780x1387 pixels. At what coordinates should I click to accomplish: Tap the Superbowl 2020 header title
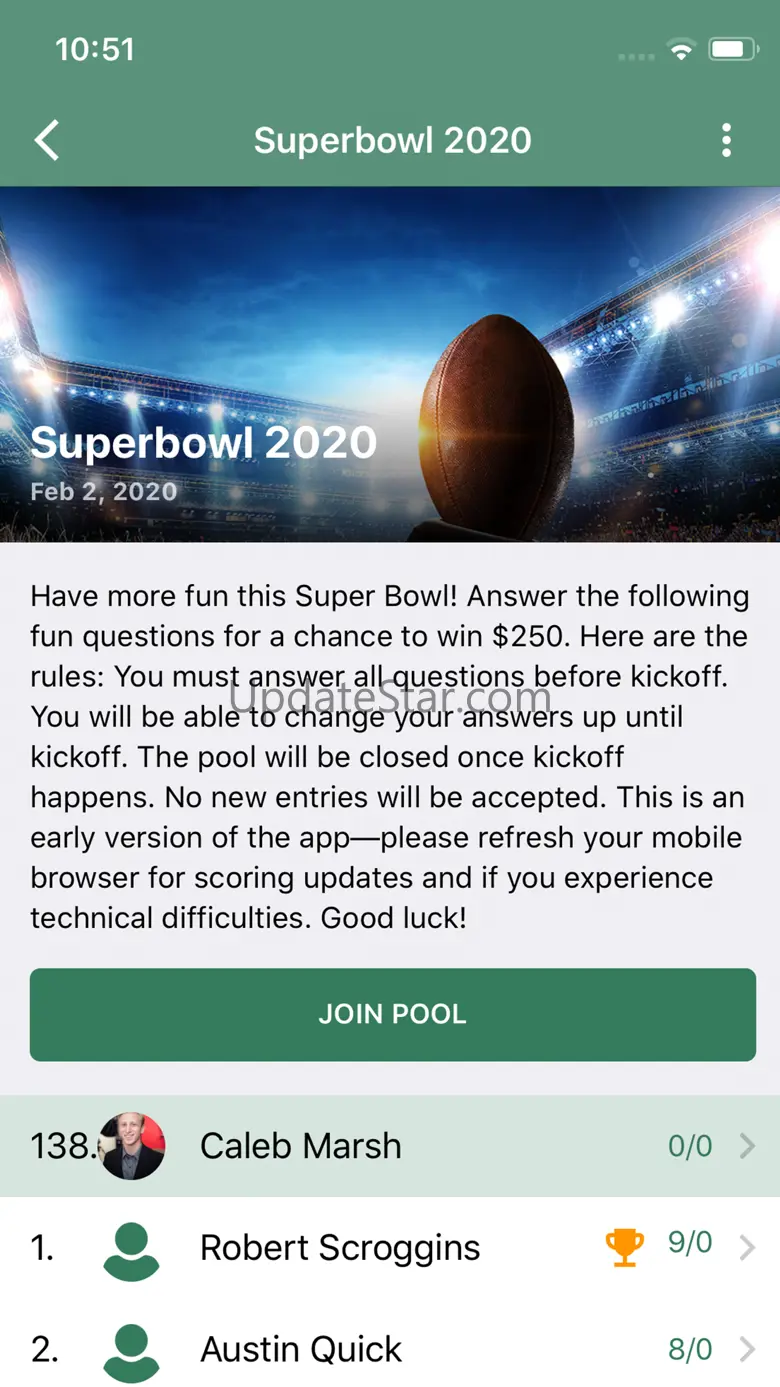[x=392, y=141]
